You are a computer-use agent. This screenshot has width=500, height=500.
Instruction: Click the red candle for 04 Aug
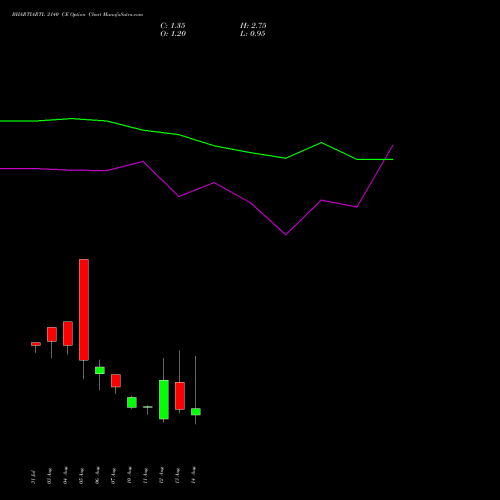click(x=68, y=333)
